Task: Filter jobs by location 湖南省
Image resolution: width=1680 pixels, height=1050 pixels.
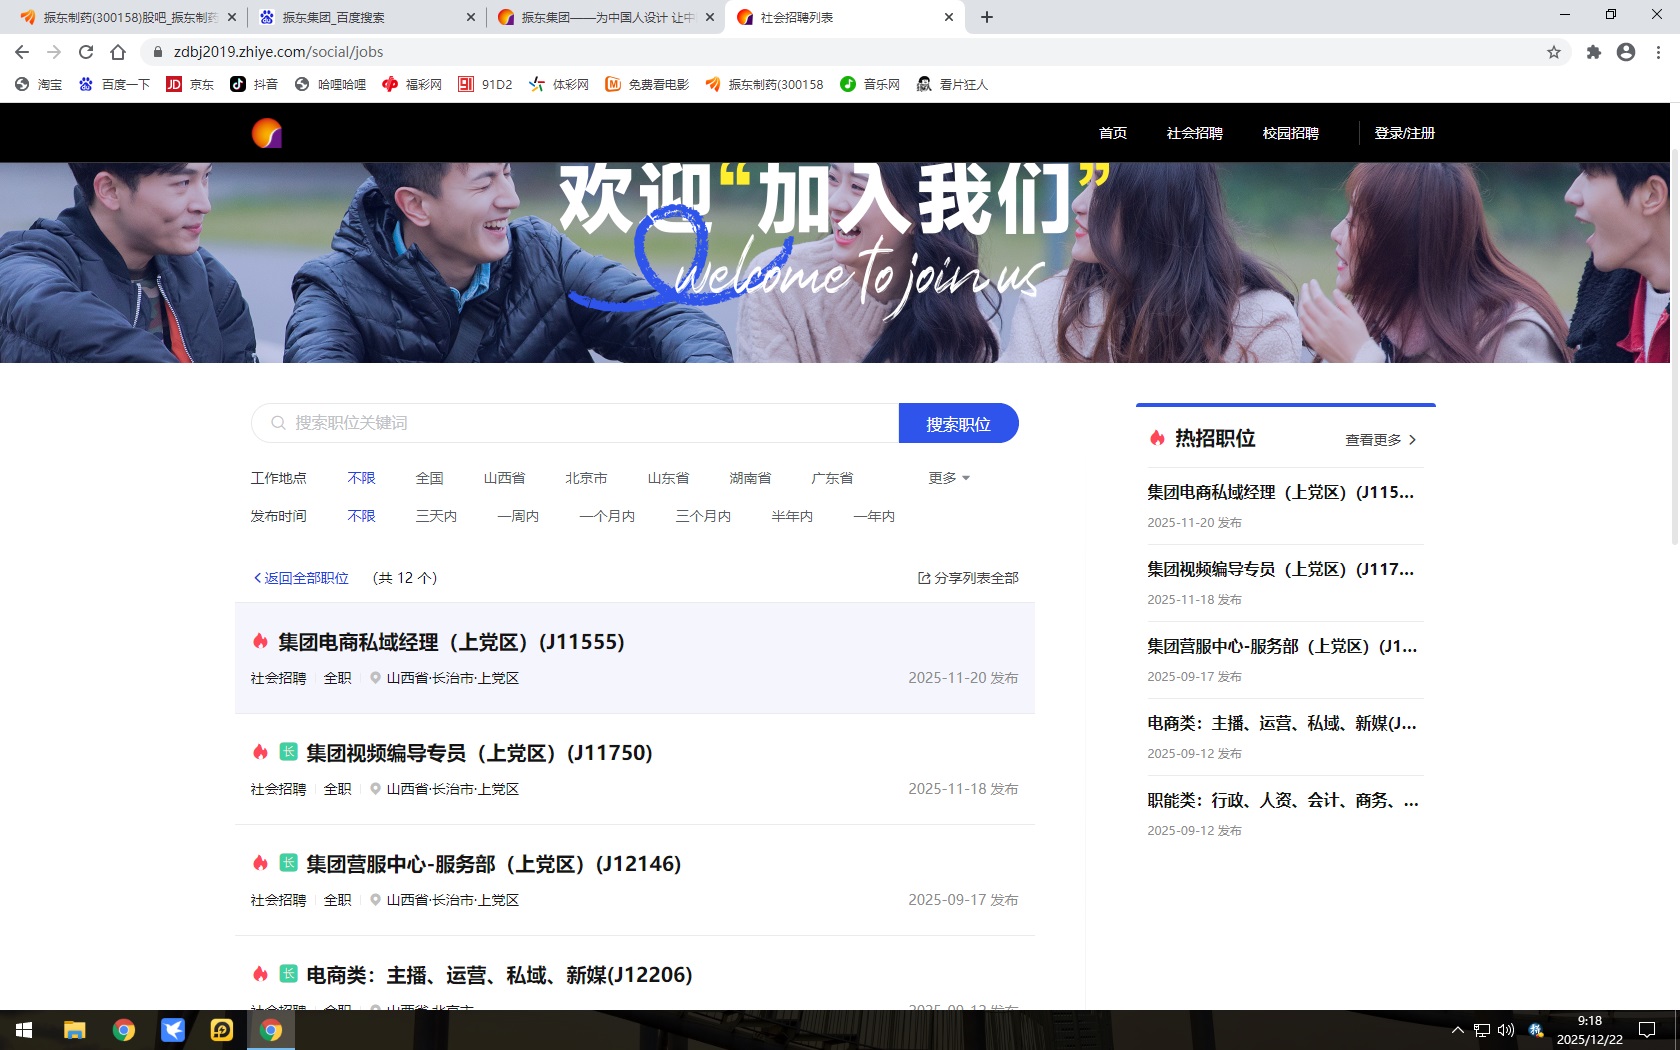Action: [x=750, y=478]
